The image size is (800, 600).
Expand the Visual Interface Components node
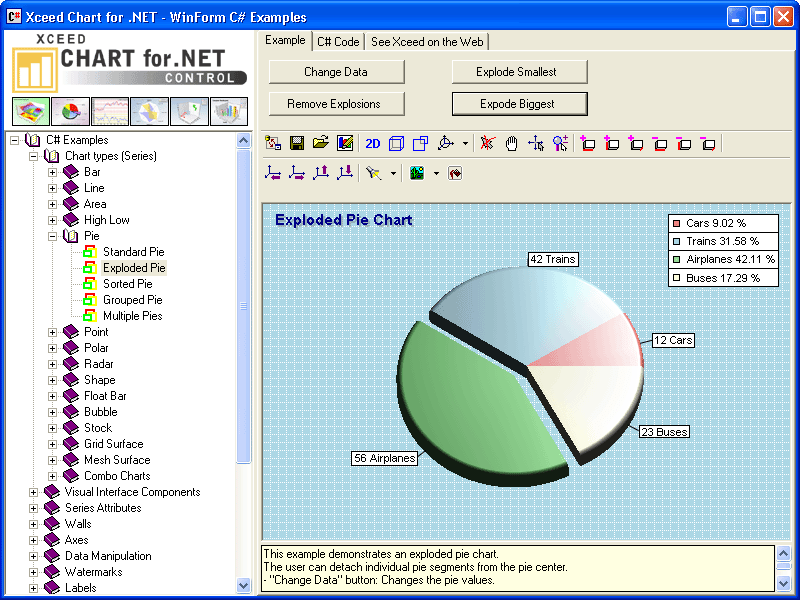pos(33,492)
